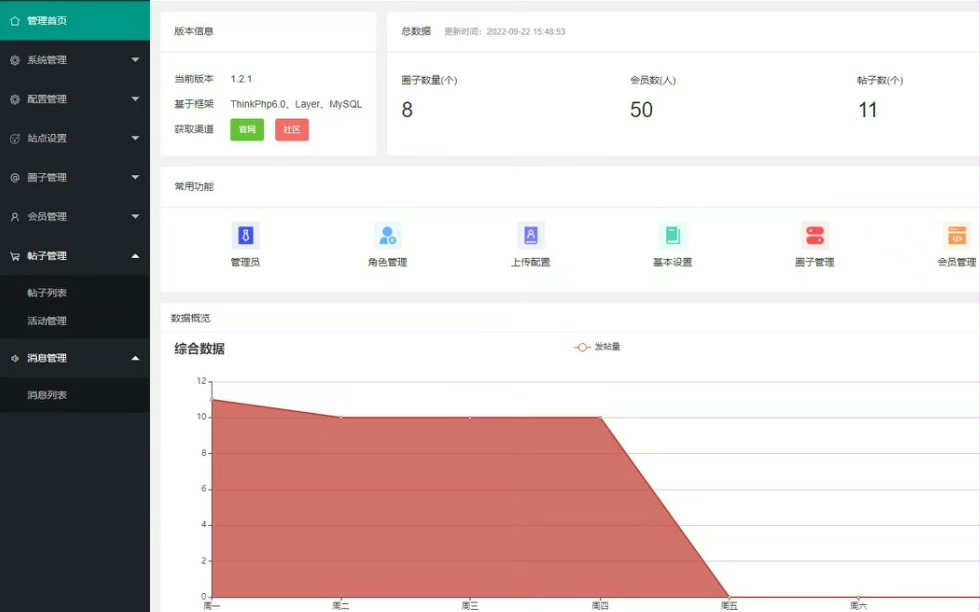This screenshot has width=980, height=612.
Task: Open the 角色管理 shortcut icon
Action: [388, 236]
